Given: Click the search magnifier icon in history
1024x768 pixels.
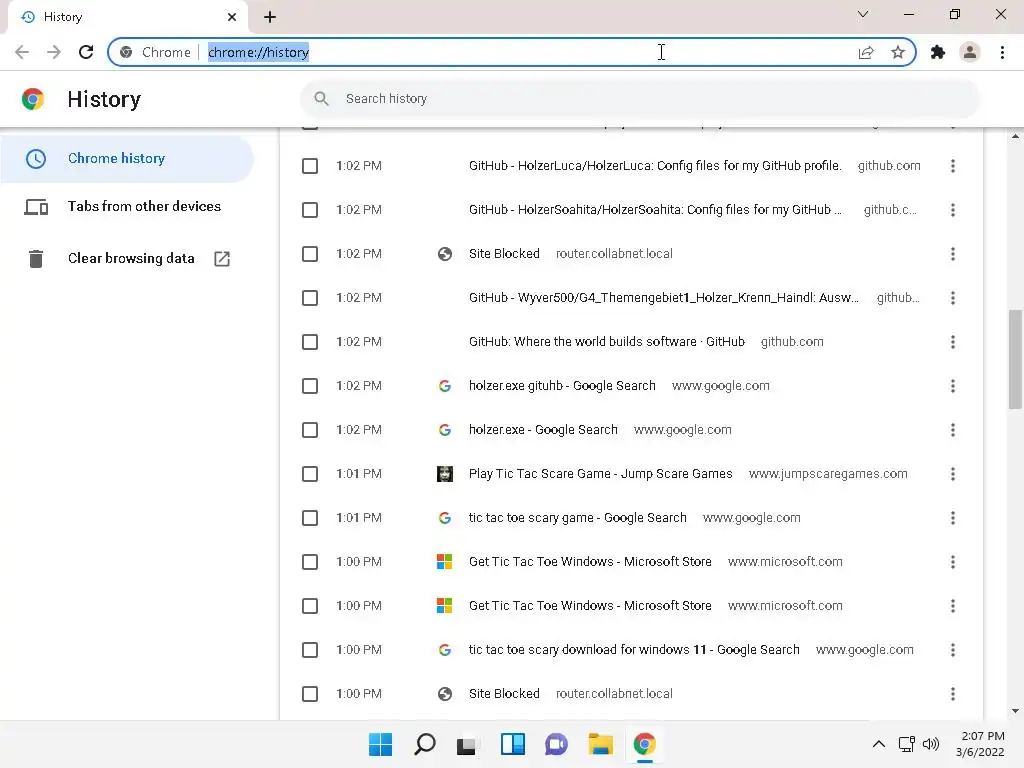Looking at the screenshot, I should click(x=321, y=99).
